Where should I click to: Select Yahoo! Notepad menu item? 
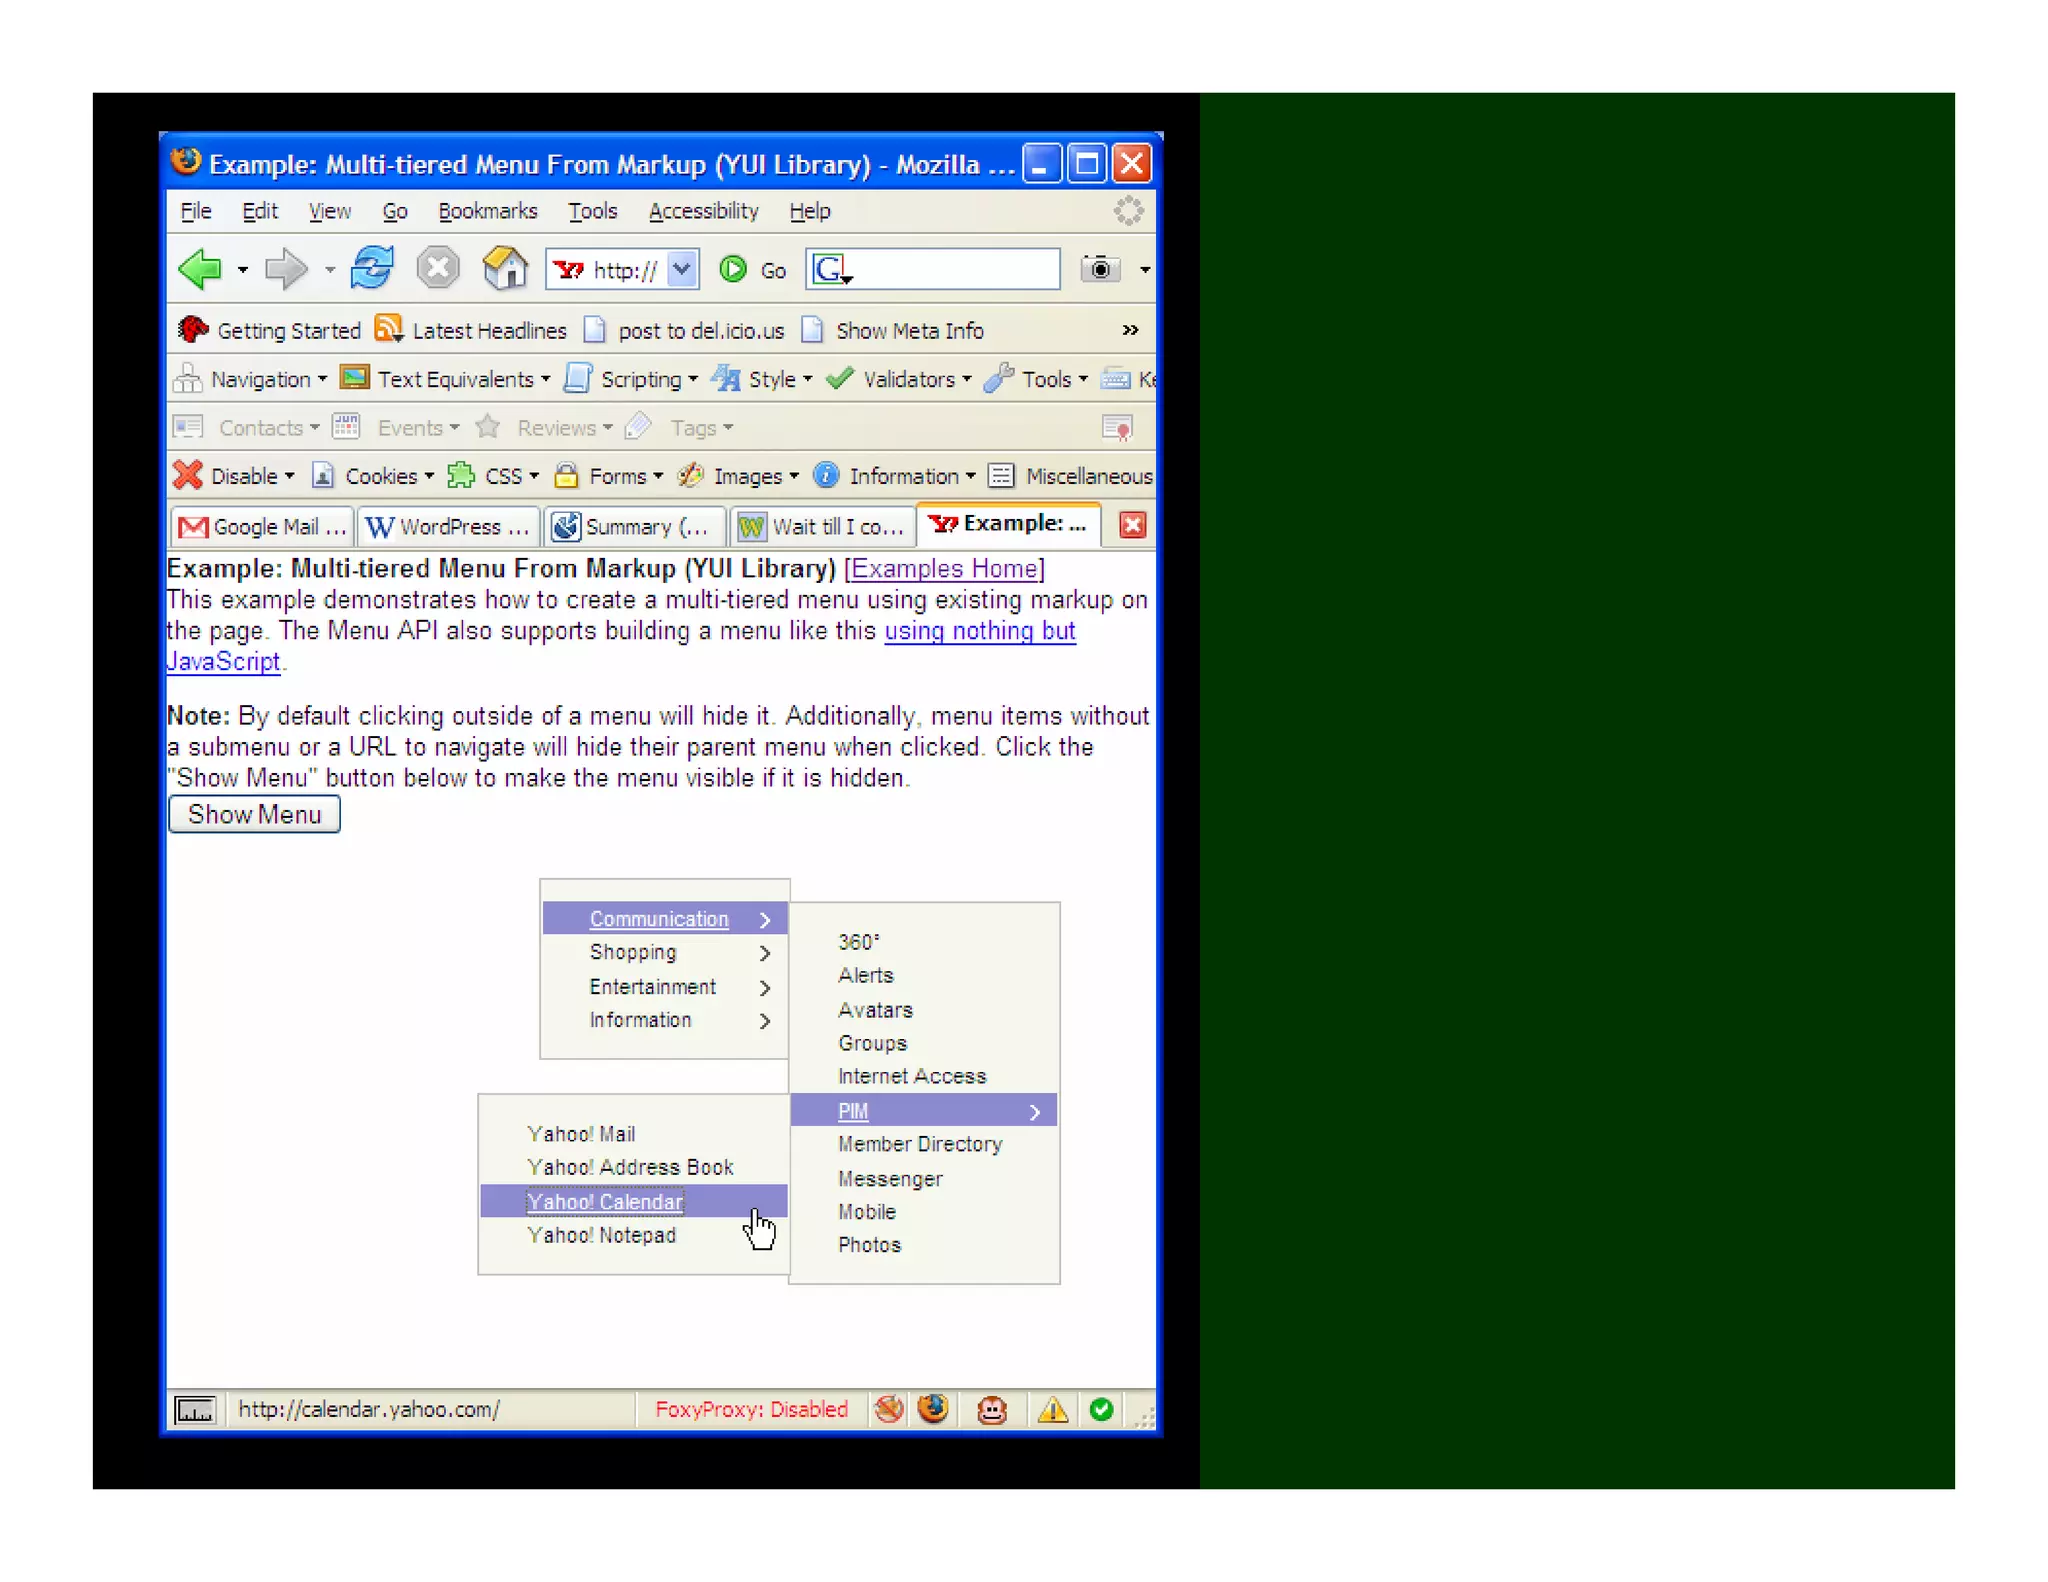click(x=602, y=1236)
